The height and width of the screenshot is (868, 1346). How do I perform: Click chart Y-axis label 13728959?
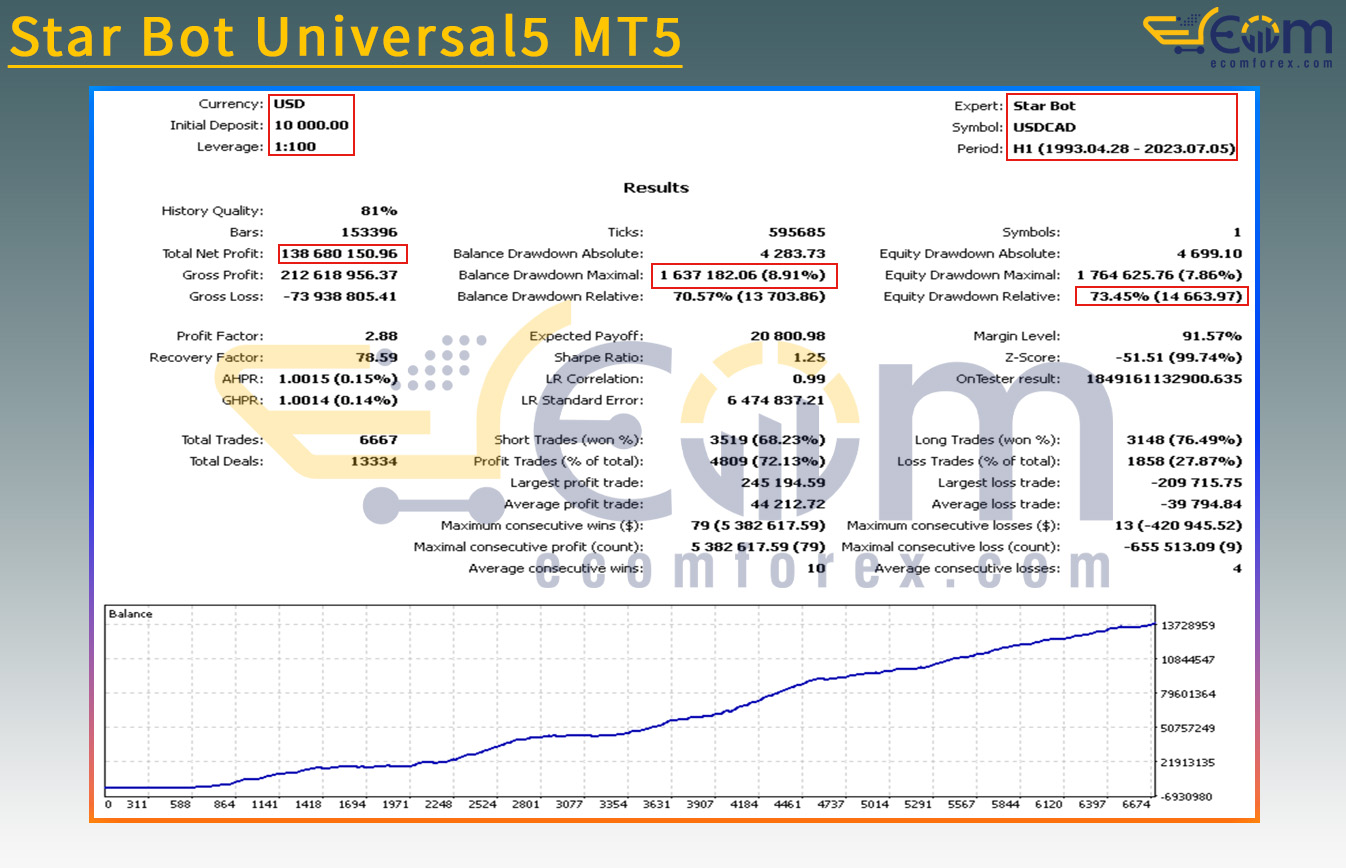tap(1190, 625)
